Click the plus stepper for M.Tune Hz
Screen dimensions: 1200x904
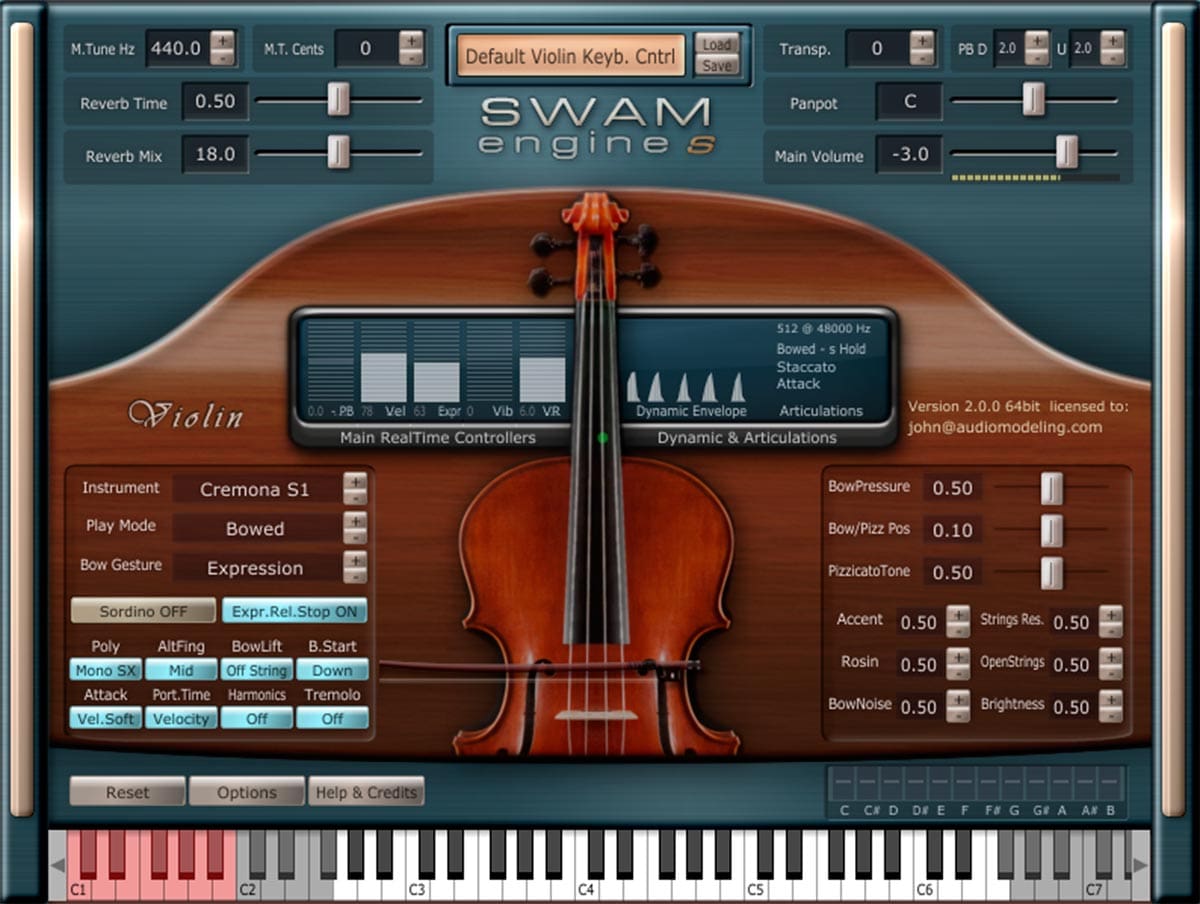222,40
